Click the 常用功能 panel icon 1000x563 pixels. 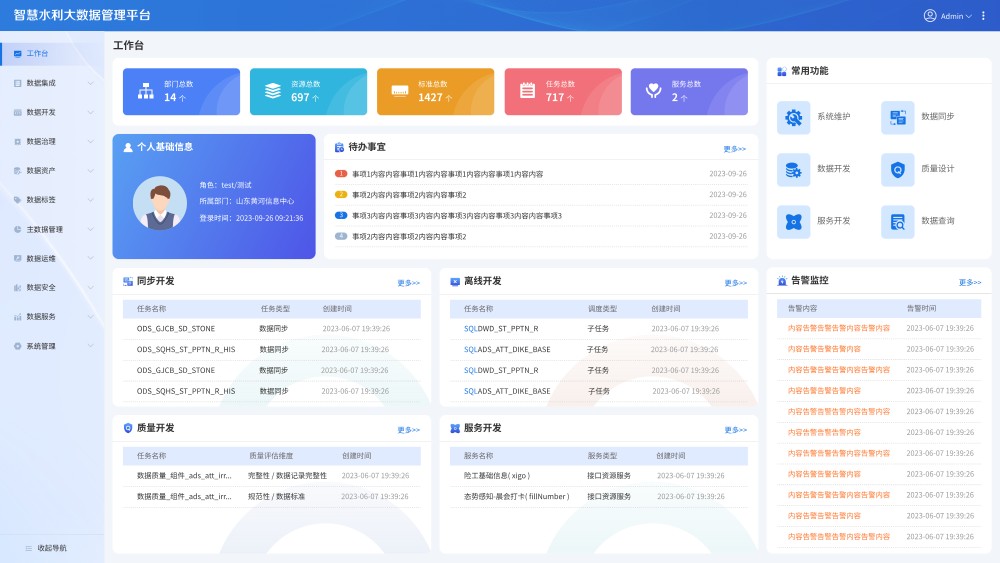782,71
